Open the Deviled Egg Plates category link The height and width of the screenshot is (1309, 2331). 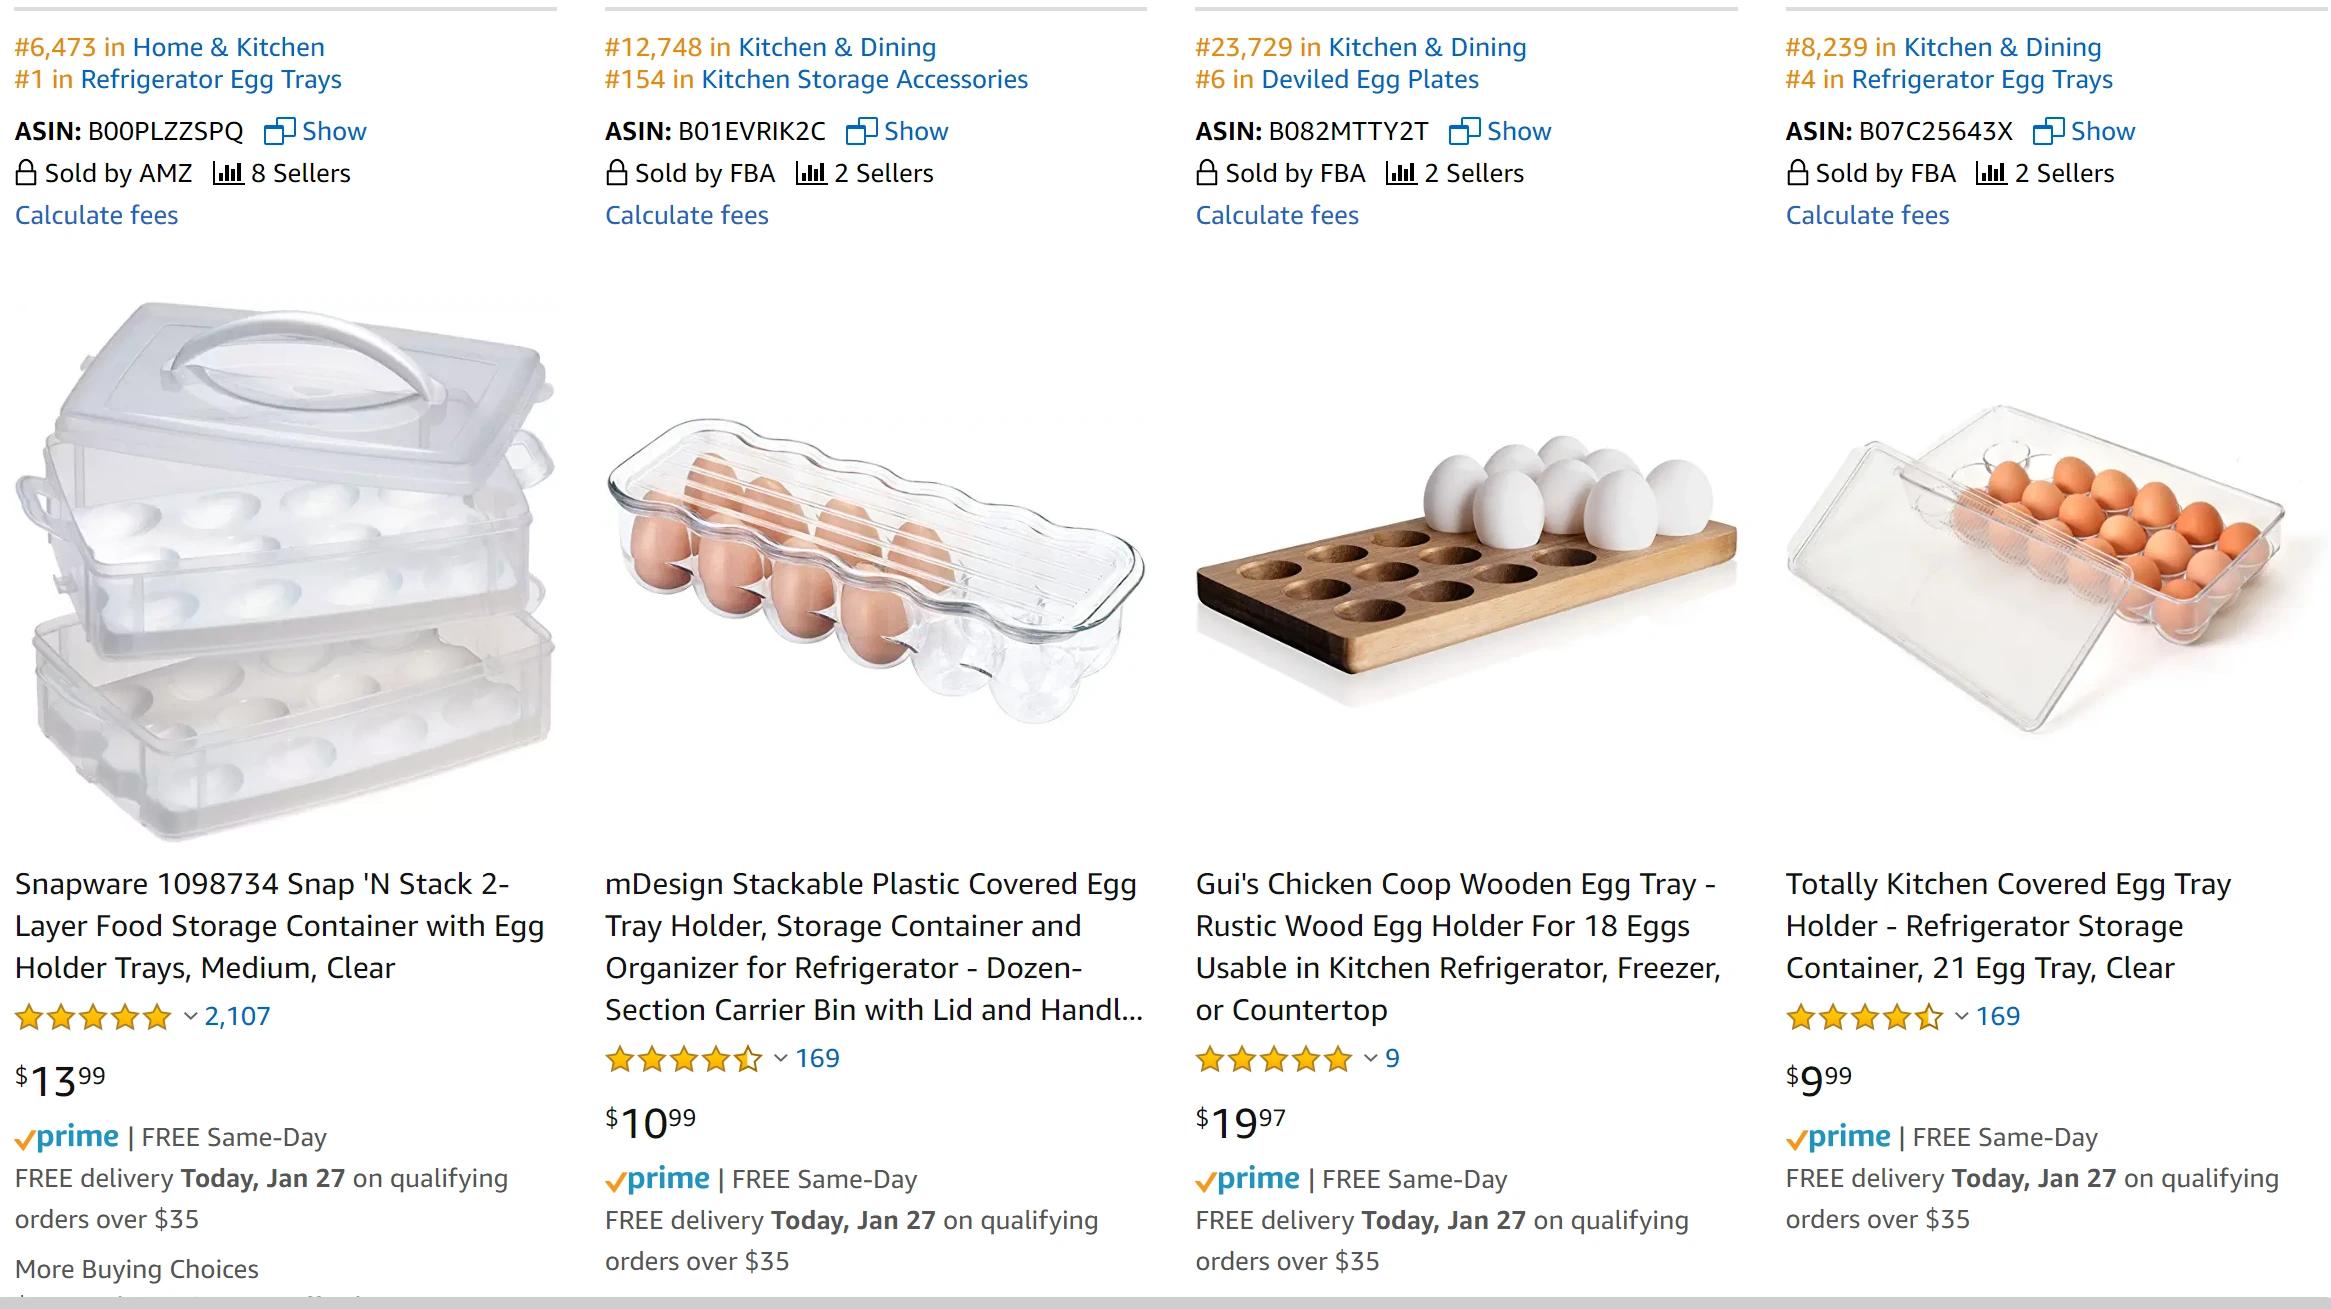click(1370, 79)
